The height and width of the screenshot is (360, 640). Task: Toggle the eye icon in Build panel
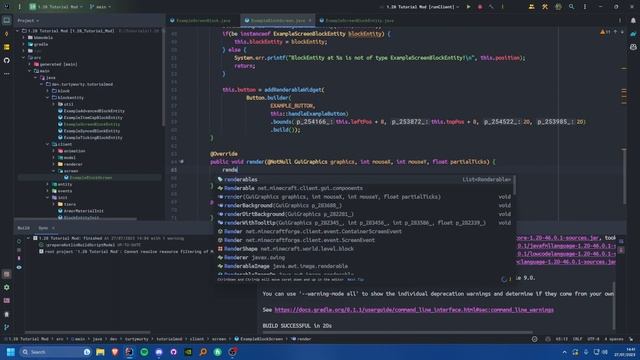click(19, 267)
